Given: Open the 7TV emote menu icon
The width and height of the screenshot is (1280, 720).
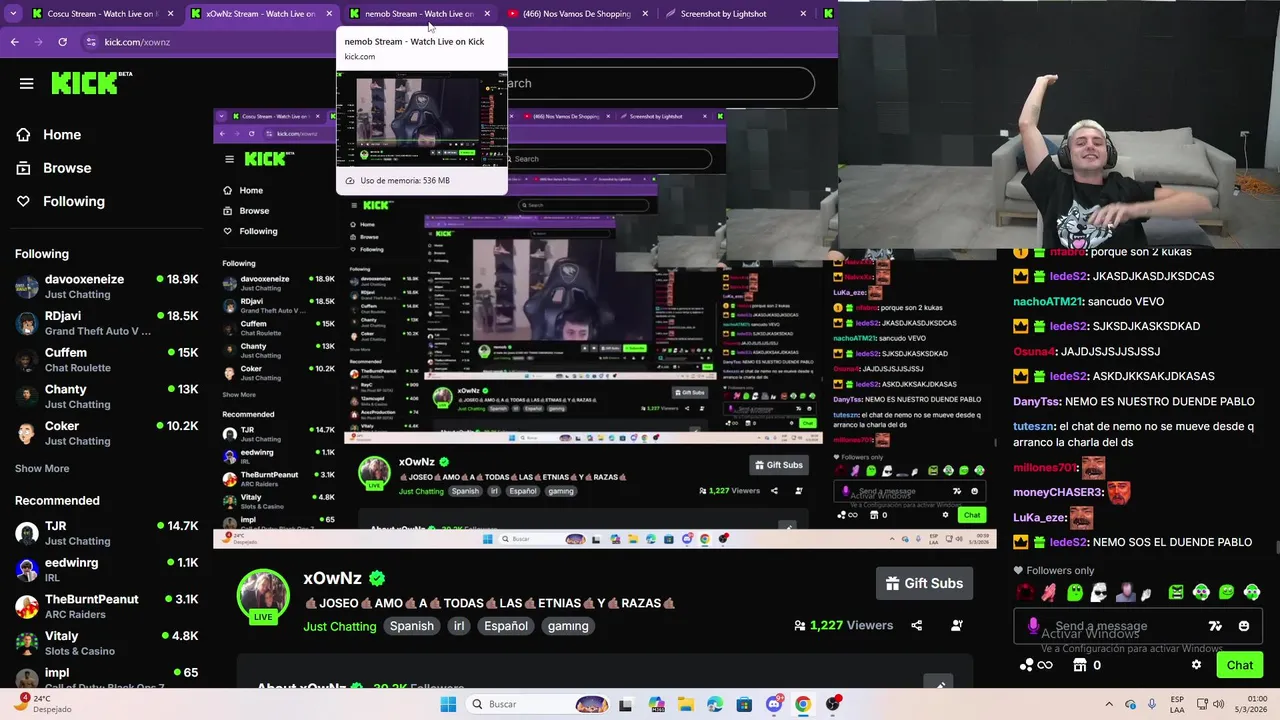Looking at the screenshot, I should click(1215, 626).
